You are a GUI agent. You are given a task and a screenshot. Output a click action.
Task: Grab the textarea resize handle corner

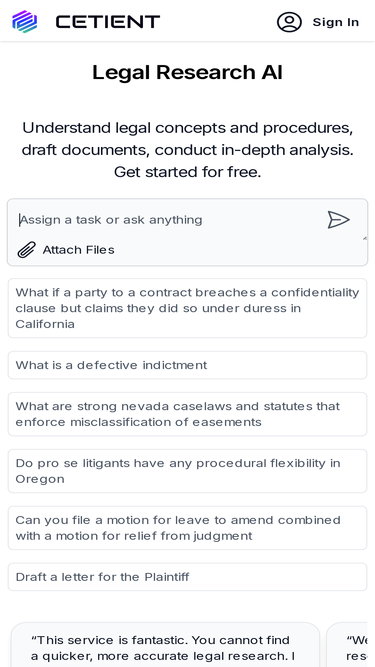coord(364,239)
